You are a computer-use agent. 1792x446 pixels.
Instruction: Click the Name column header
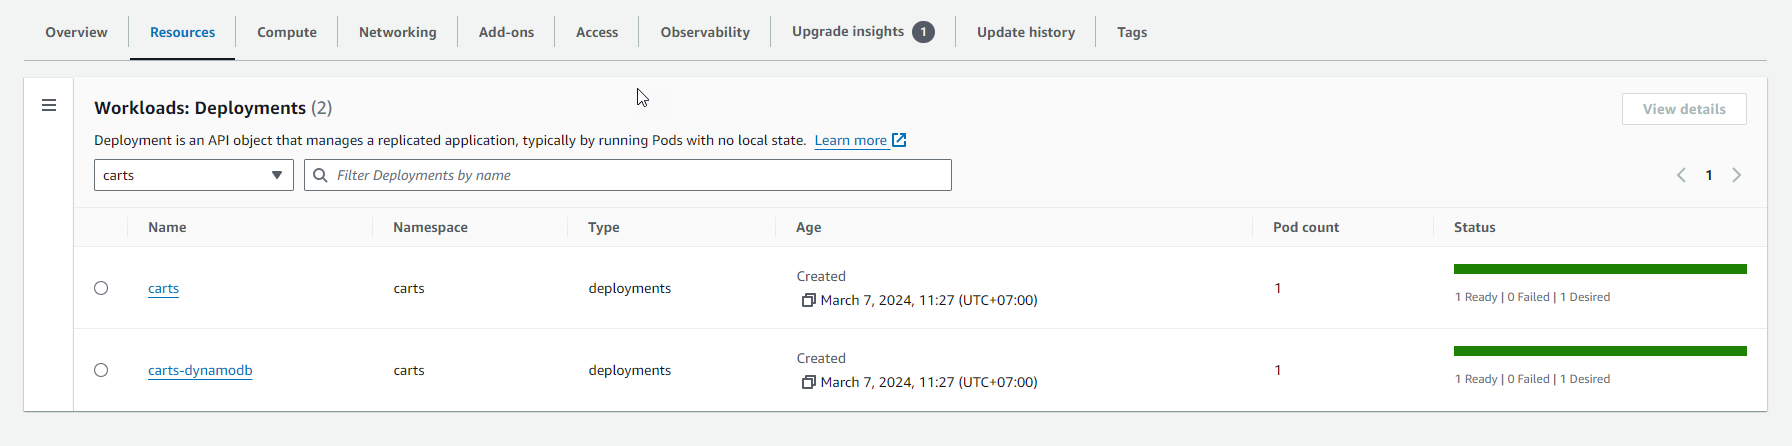167,227
